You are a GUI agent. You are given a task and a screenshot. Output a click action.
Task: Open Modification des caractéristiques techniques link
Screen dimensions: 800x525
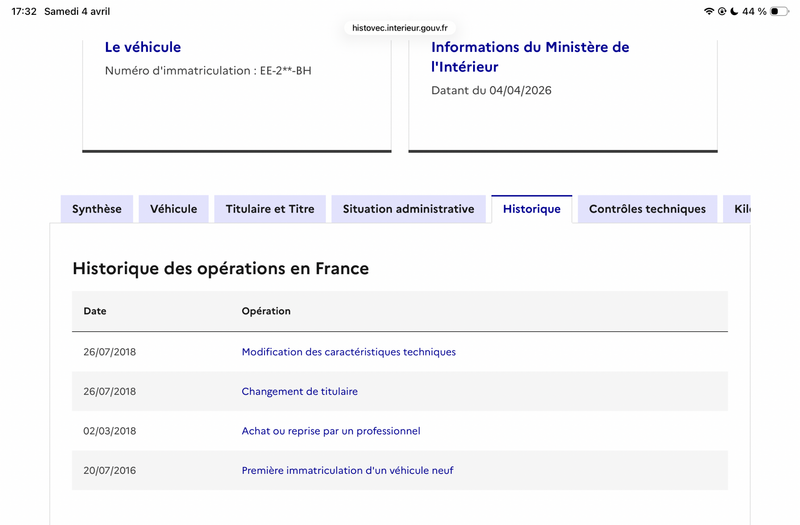(x=348, y=352)
